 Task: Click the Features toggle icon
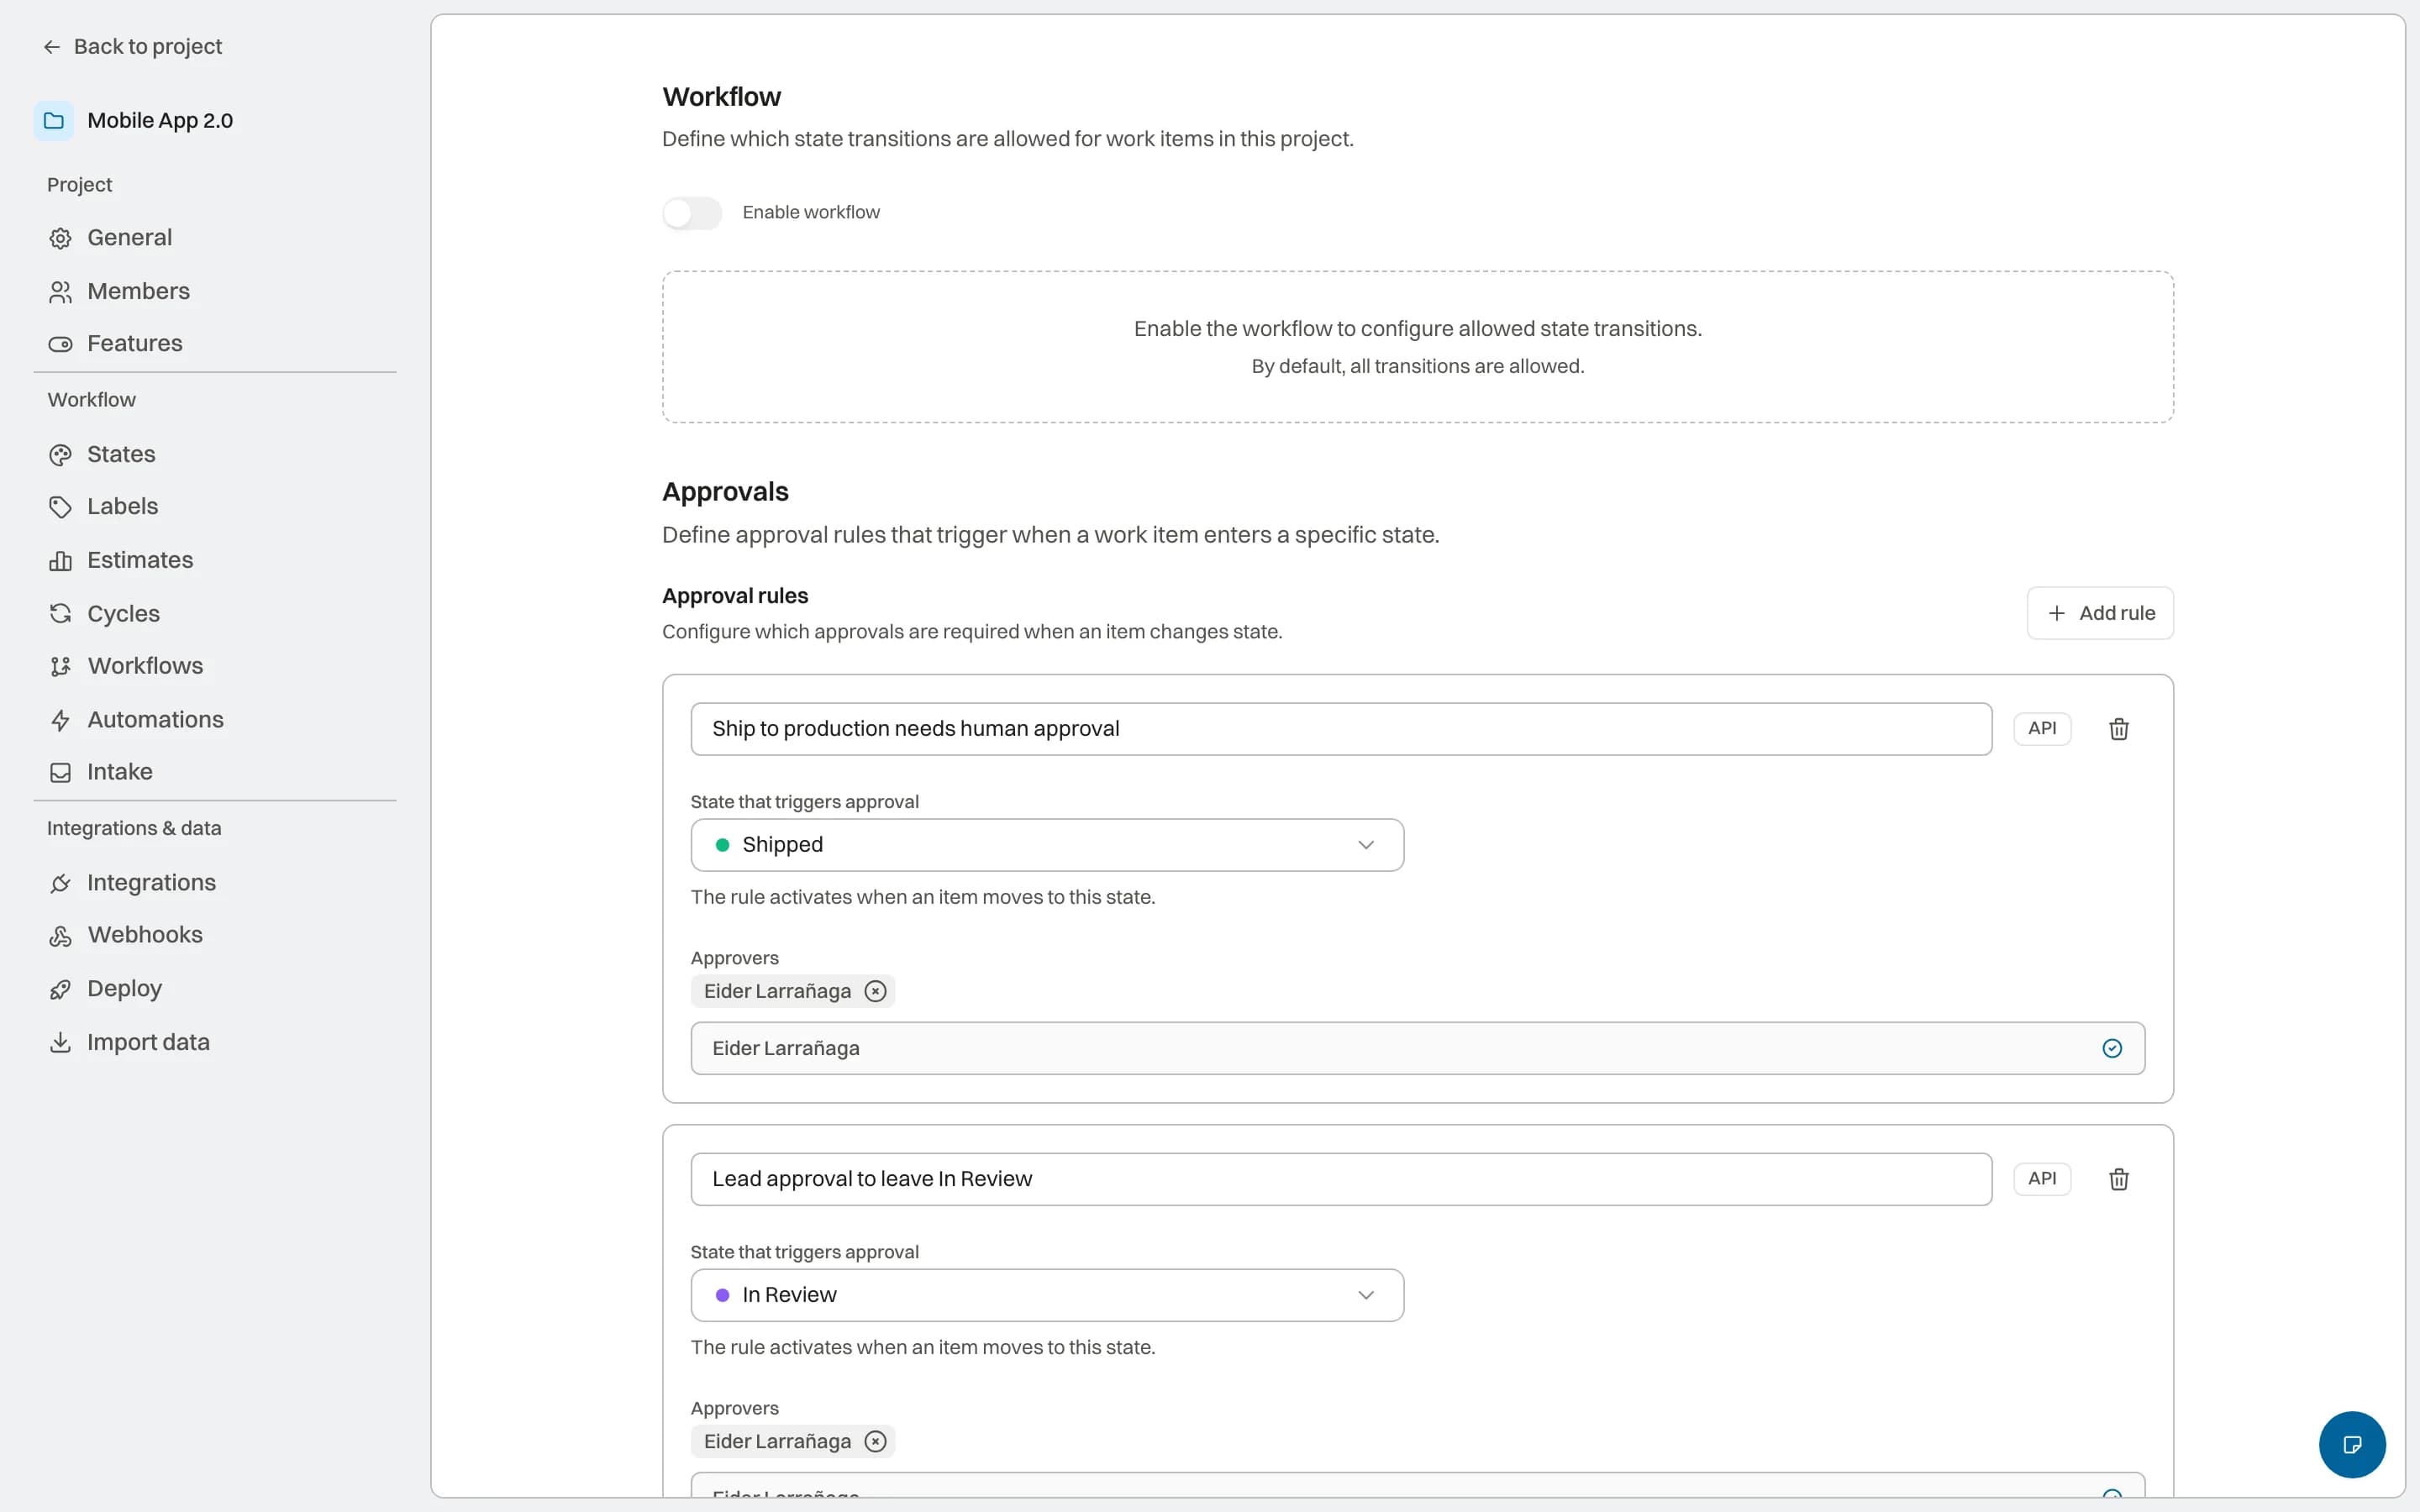pyautogui.click(x=61, y=344)
